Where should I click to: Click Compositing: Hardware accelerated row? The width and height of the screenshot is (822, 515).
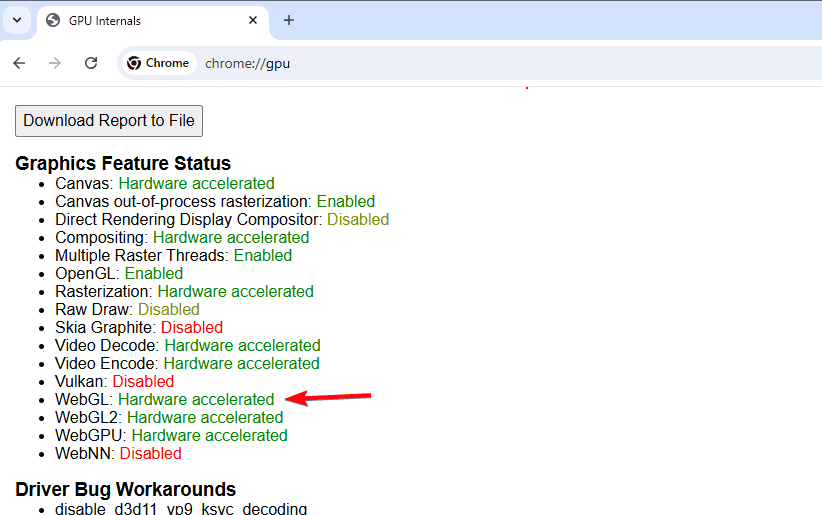coord(182,238)
